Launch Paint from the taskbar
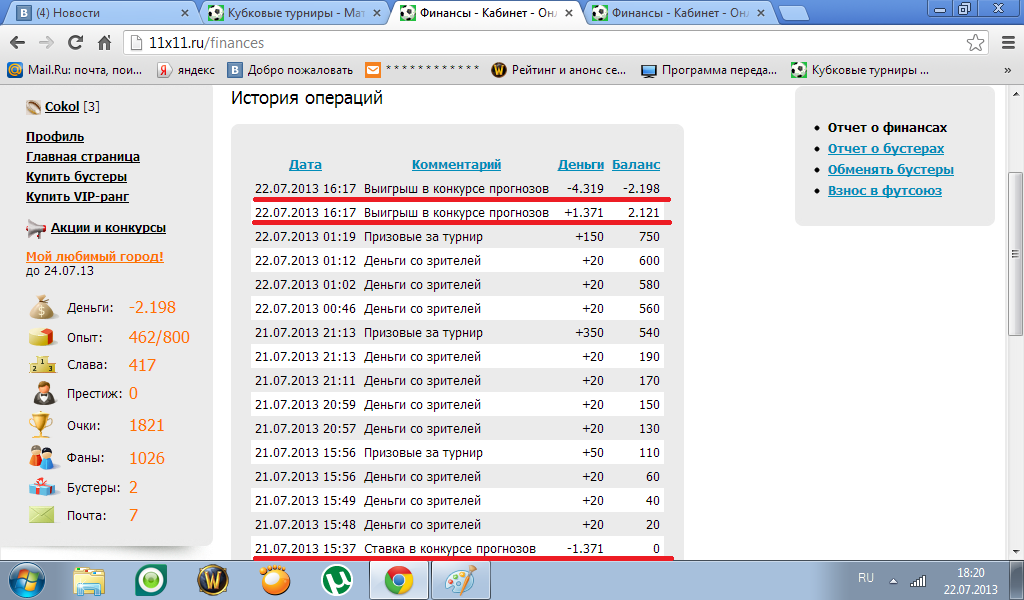 click(x=461, y=580)
